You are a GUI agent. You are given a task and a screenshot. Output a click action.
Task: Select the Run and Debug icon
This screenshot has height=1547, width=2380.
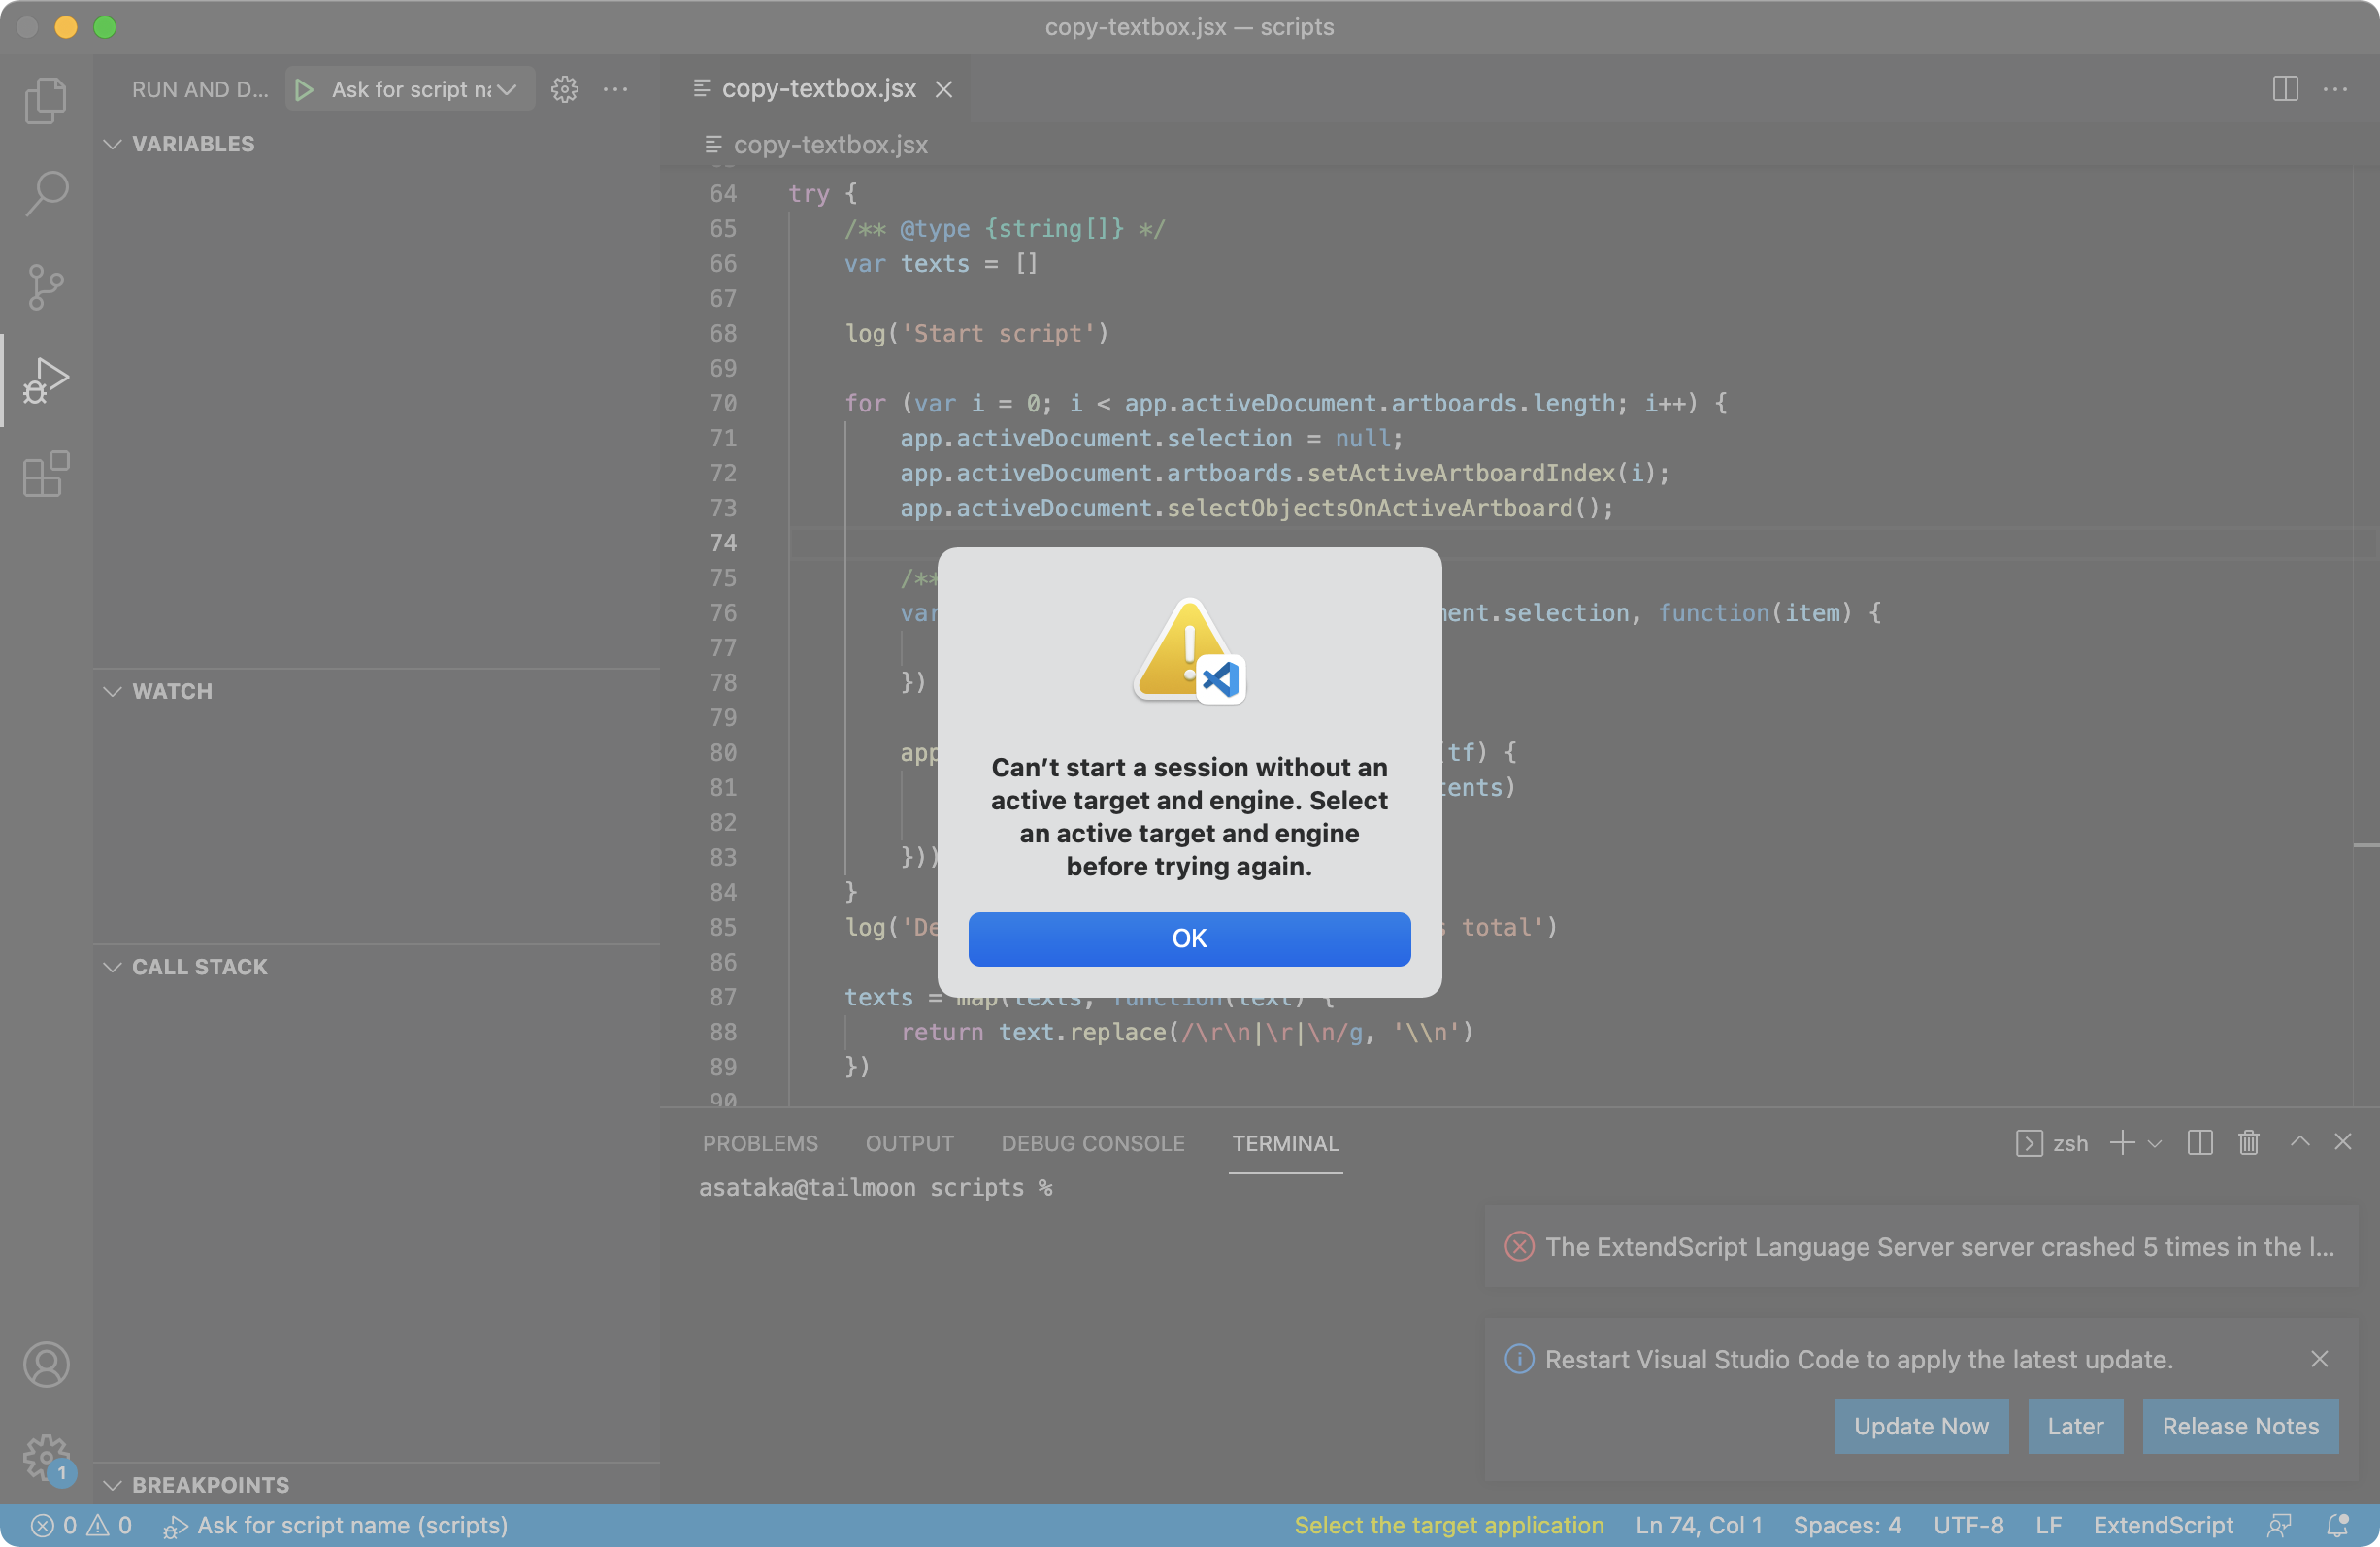click(x=45, y=379)
